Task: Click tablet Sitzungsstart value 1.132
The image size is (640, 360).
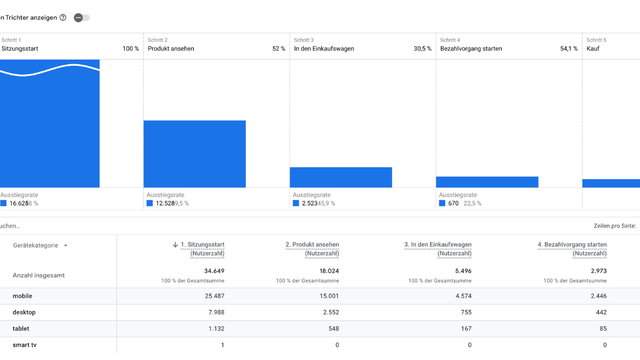Action: click(x=217, y=329)
